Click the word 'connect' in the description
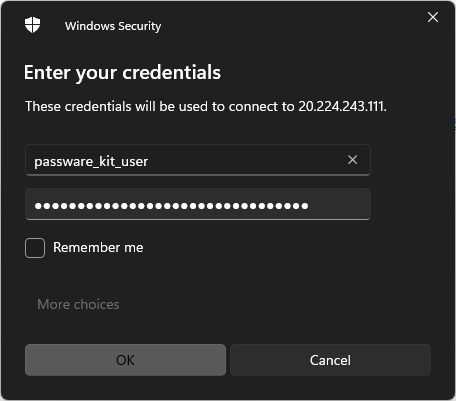Image resolution: width=456 pixels, height=401 pixels. click(x=254, y=107)
